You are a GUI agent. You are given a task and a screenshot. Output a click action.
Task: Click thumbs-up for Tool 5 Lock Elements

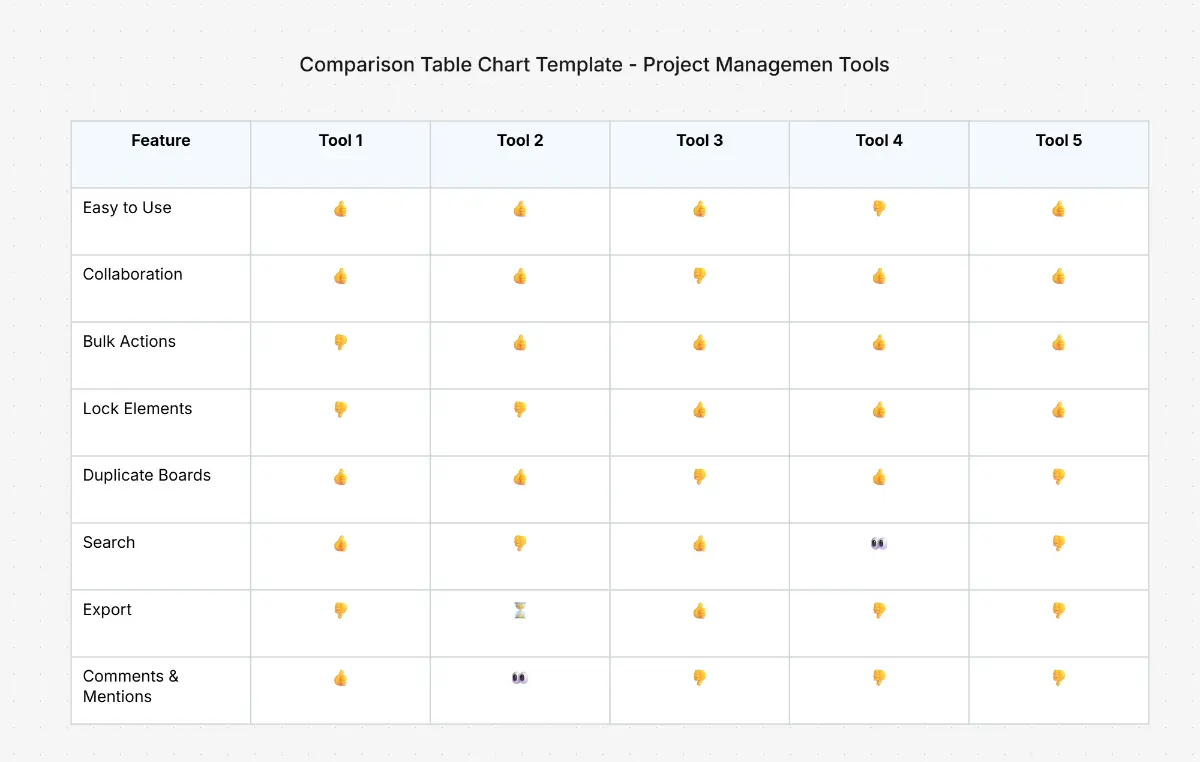[x=1059, y=410]
